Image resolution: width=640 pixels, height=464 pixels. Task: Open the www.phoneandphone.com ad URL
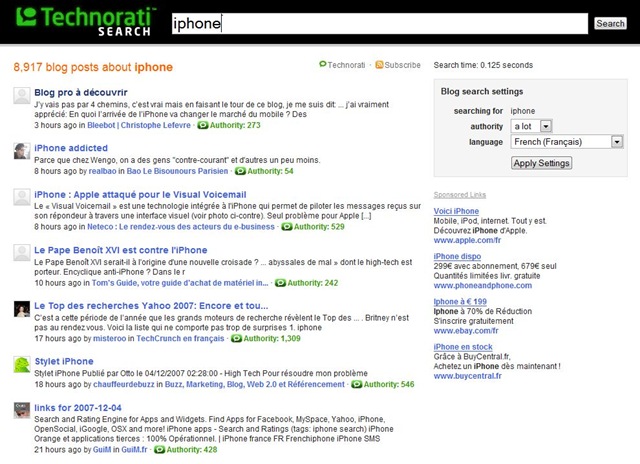(x=482, y=286)
